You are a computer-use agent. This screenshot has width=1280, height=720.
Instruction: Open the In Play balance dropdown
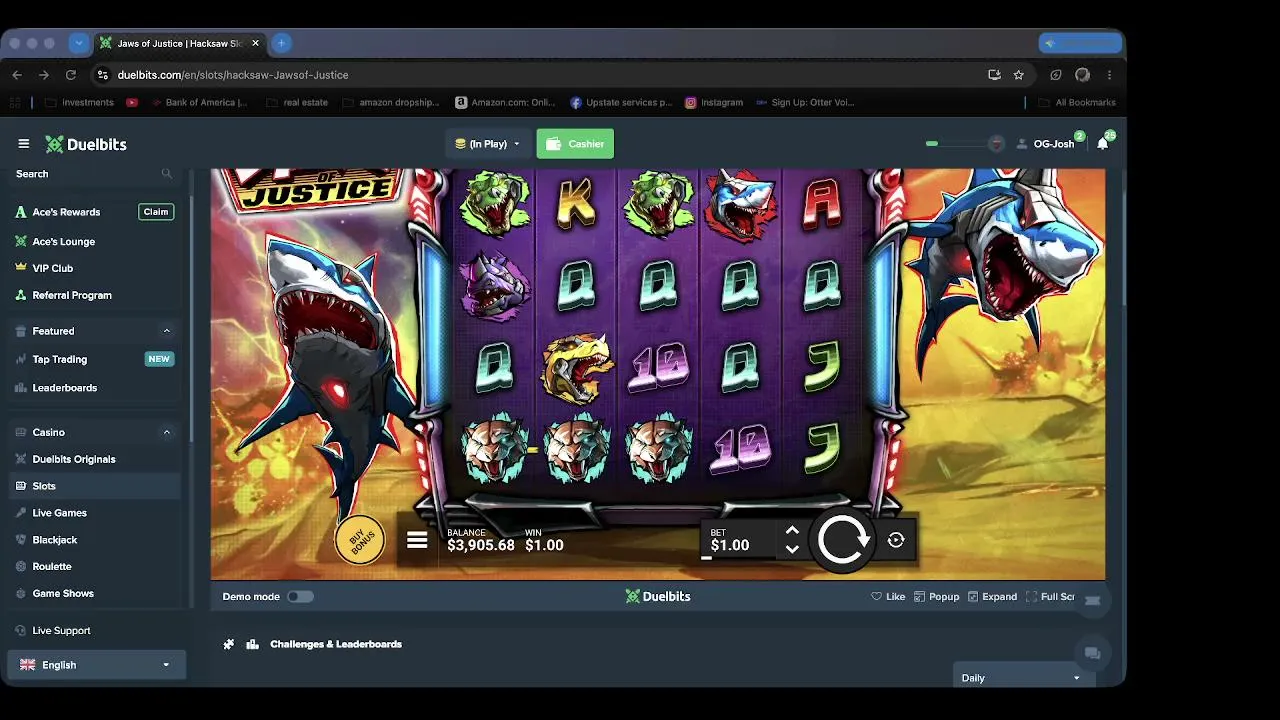[488, 144]
